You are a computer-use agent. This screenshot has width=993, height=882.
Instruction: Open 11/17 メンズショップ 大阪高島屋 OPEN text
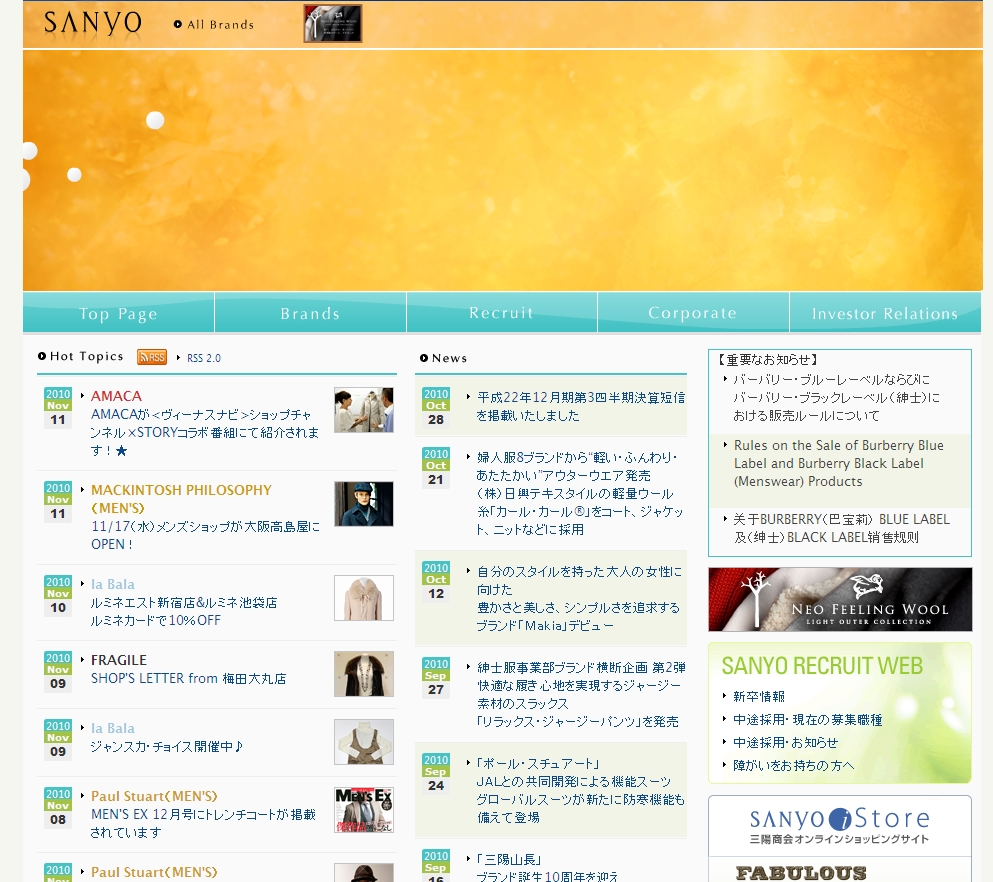coord(205,535)
